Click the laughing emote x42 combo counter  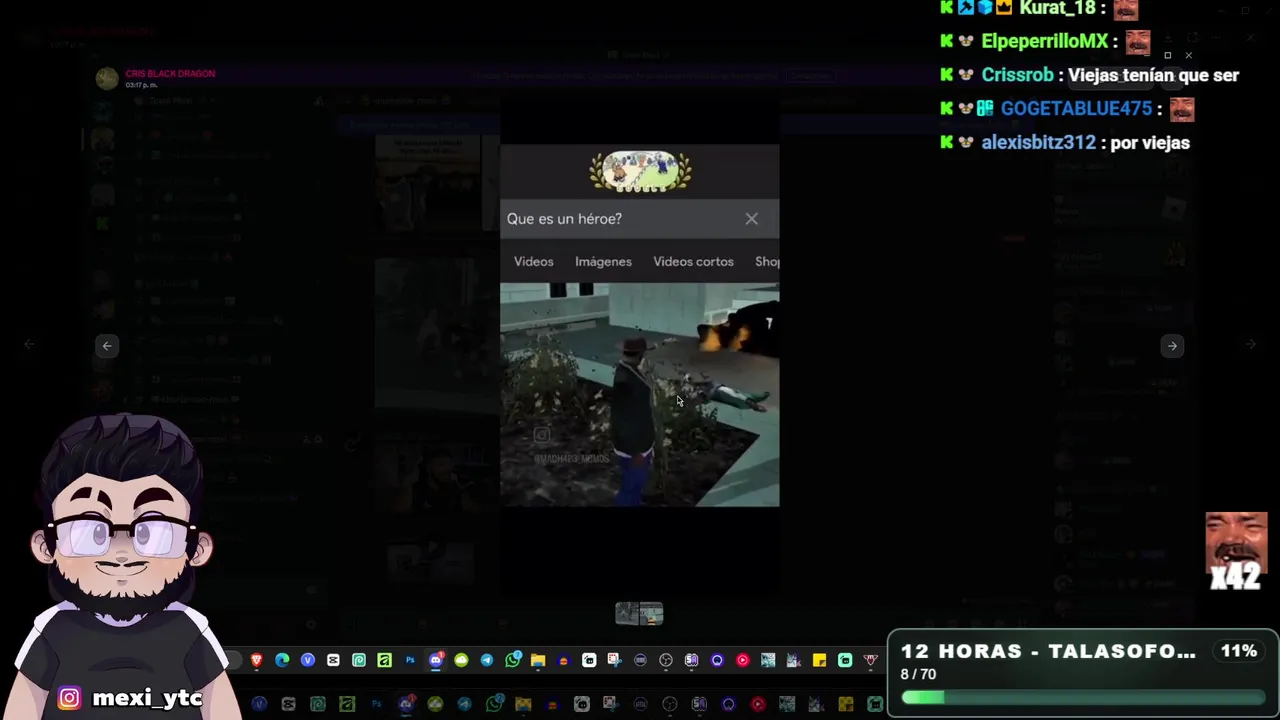coord(1236,551)
